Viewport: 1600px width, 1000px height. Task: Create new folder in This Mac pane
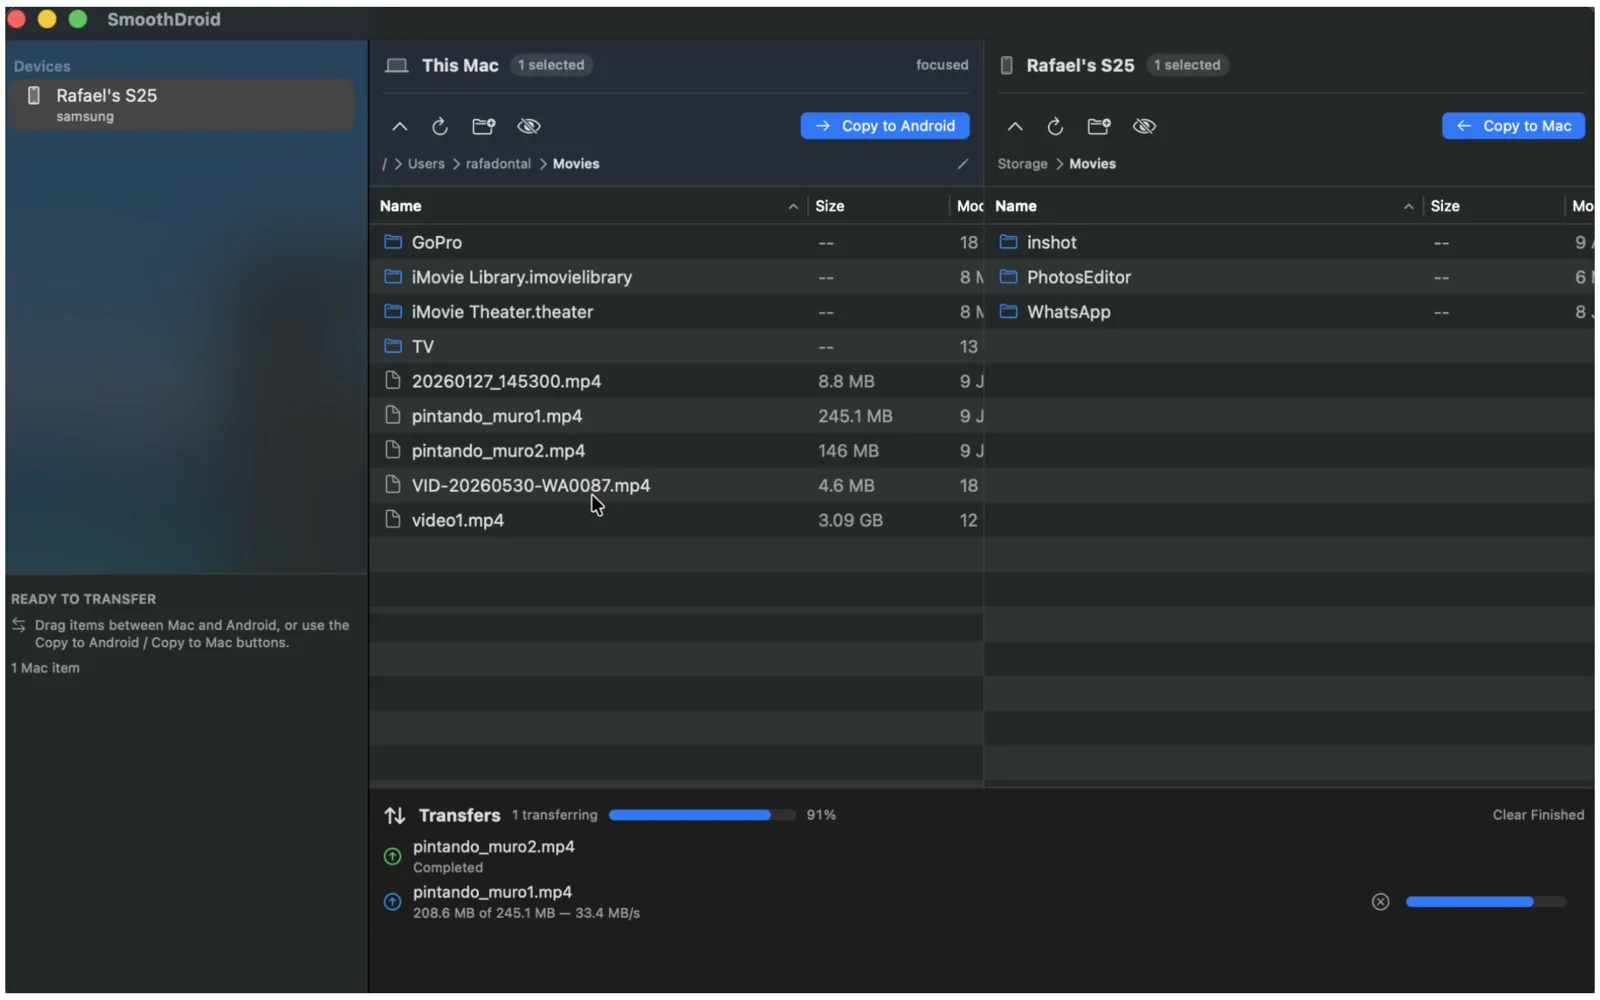[x=484, y=127]
